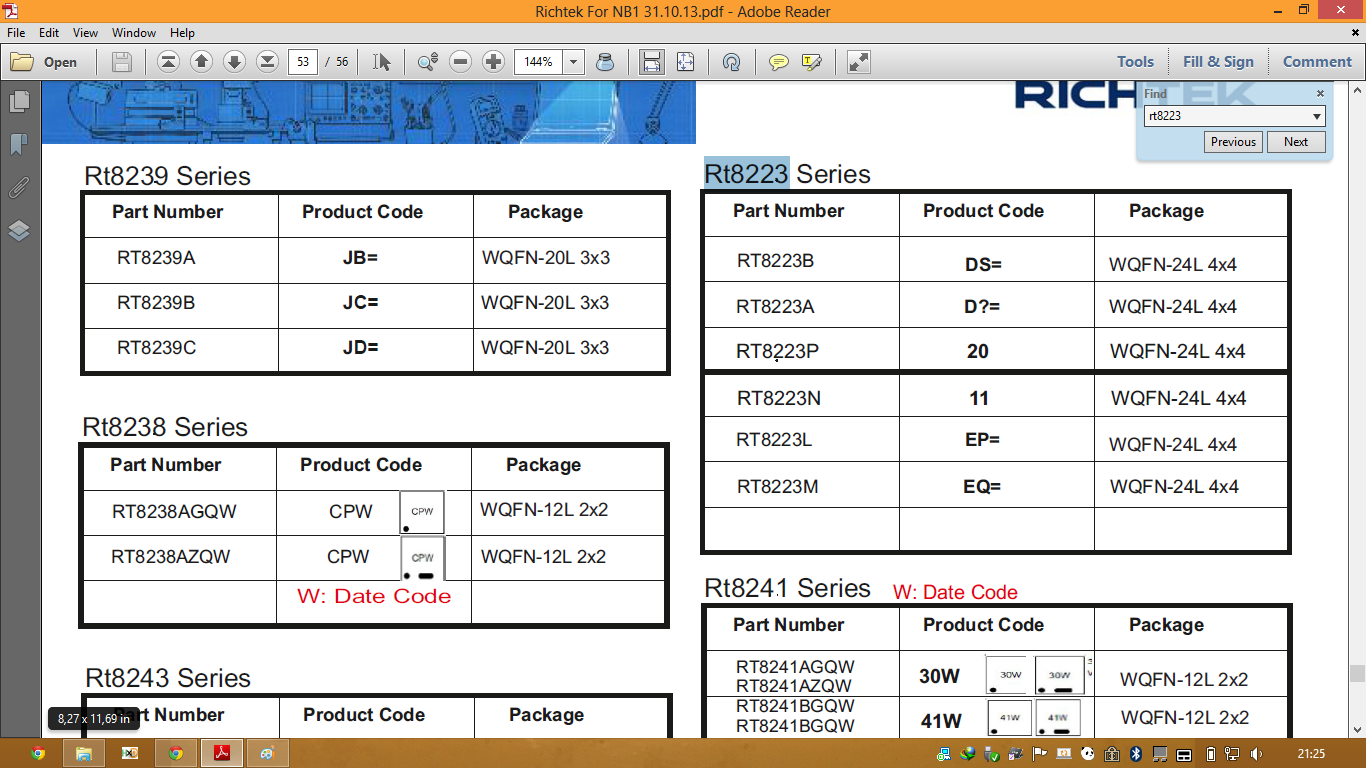Click the Find search text field
Screen dimensions: 1366x768
1226,116
